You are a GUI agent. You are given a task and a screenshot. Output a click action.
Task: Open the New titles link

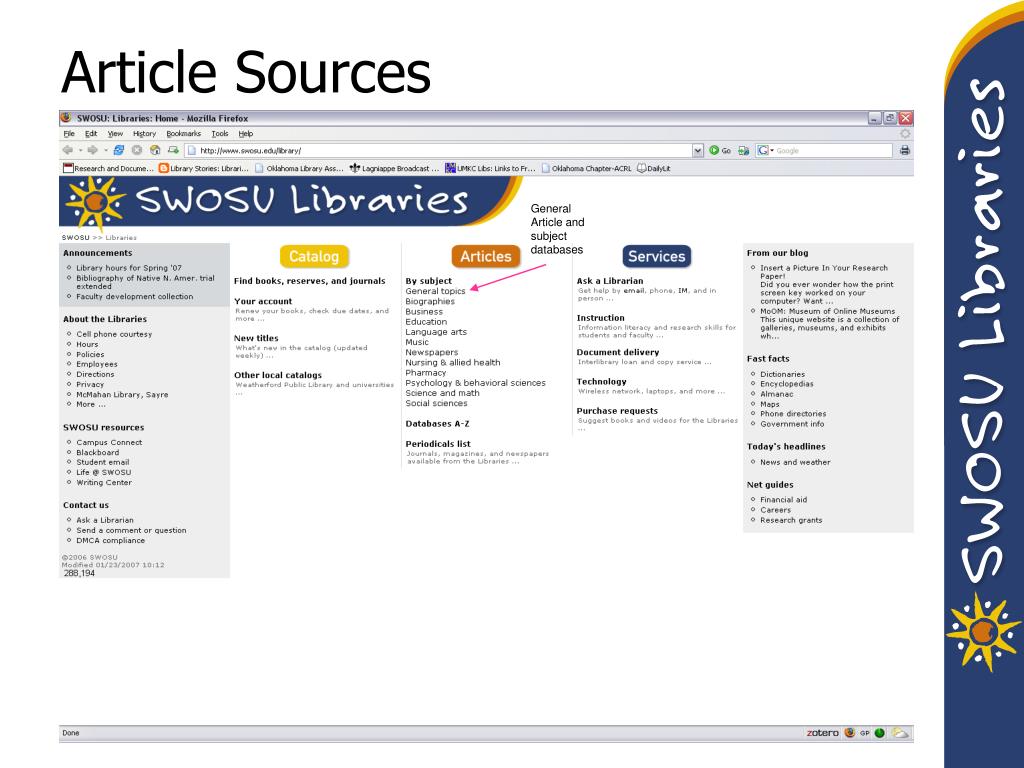(x=256, y=338)
